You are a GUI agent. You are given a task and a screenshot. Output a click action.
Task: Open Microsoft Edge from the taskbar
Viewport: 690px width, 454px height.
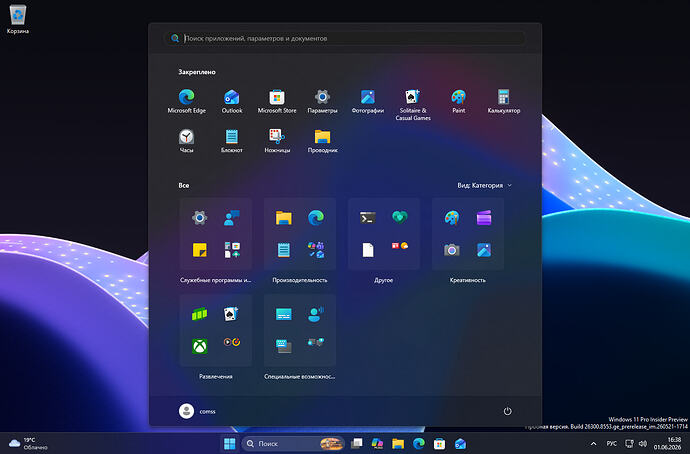418,443
